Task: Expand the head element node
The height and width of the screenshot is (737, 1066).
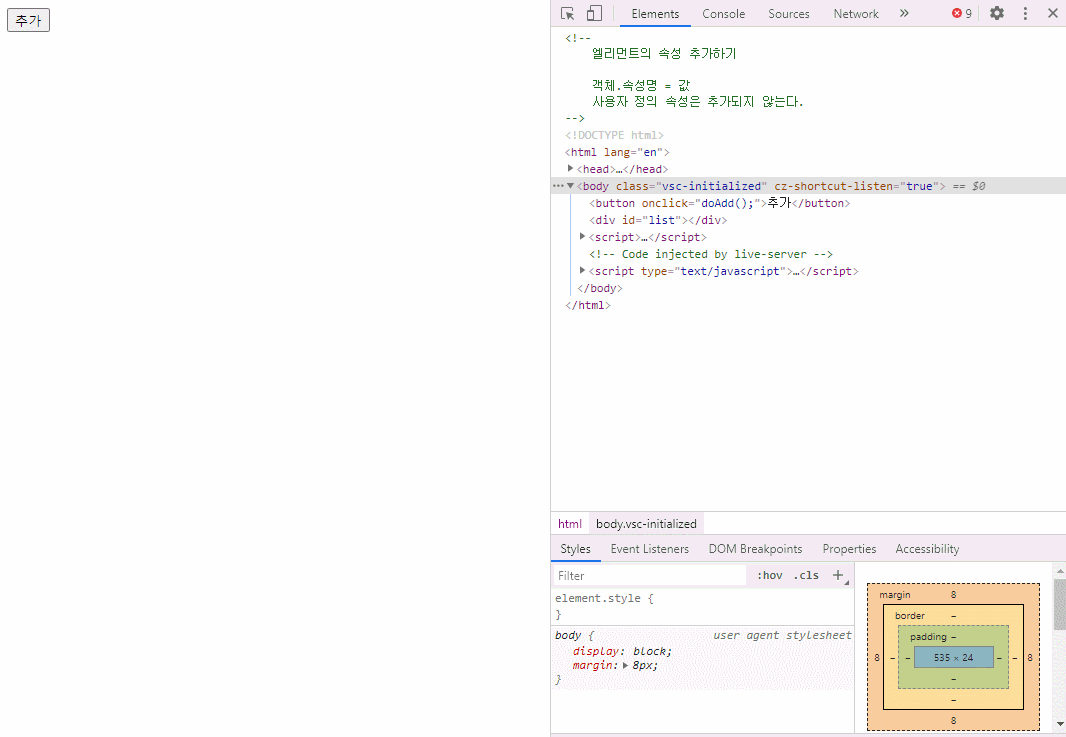Action: click(570, 168)
